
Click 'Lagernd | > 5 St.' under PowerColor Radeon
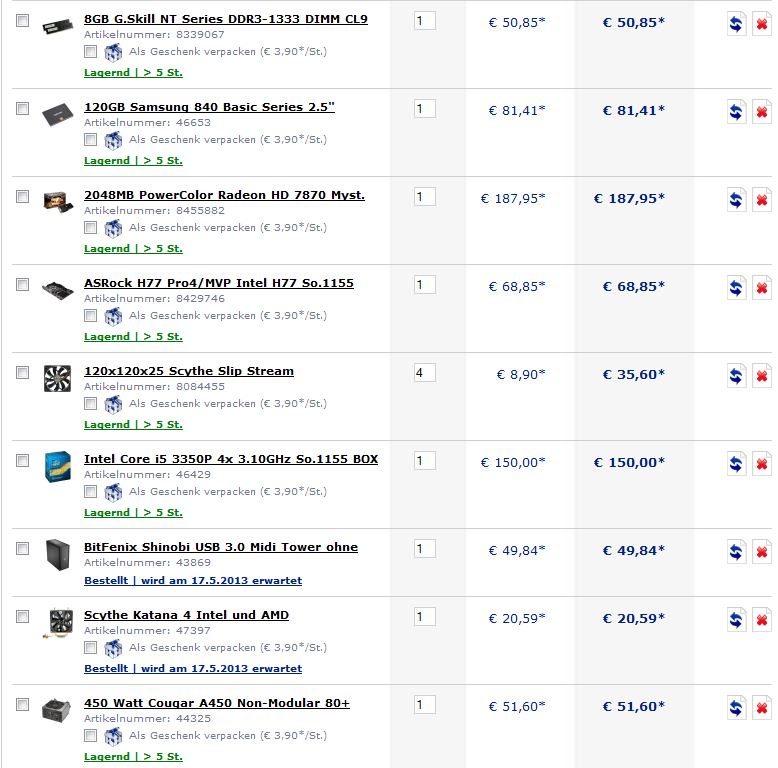pyautogui.click(x=133, y=249)
